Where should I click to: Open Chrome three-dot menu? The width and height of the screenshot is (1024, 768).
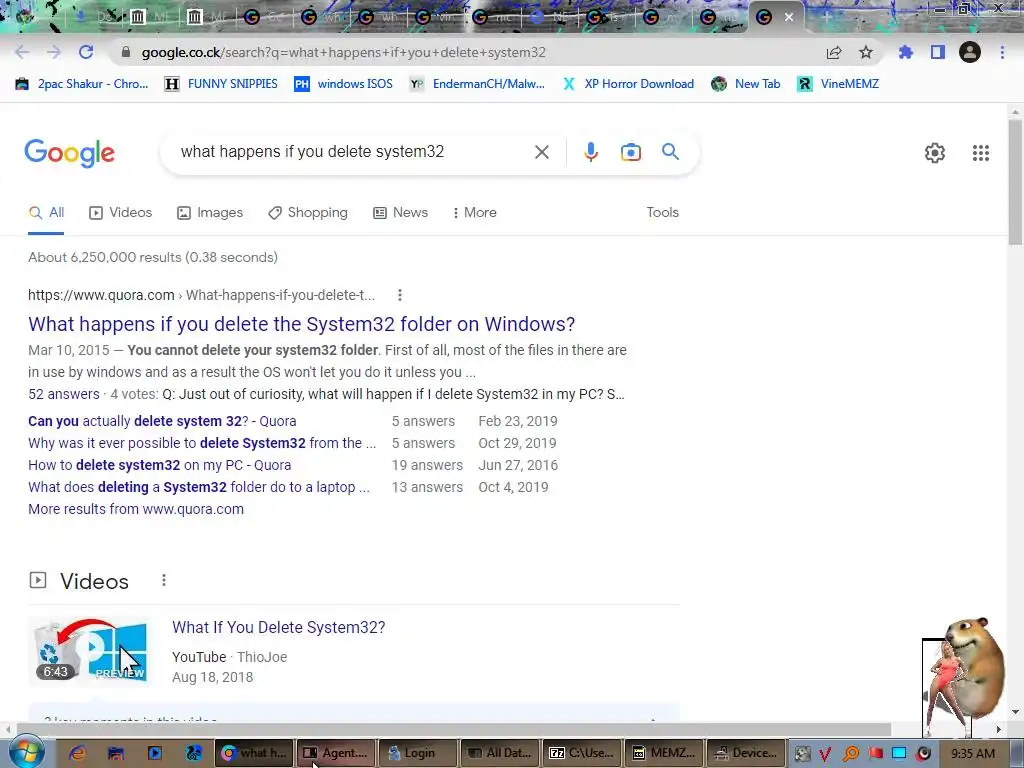pos(1002,52)
